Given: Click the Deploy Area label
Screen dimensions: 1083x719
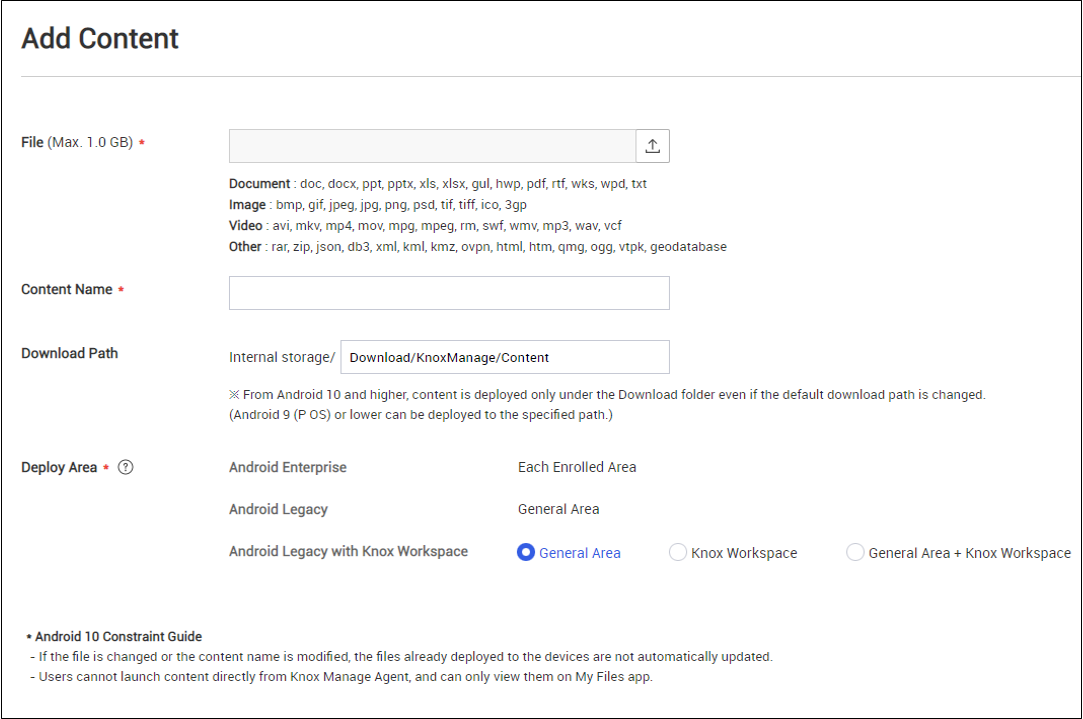Looking at the screenshot, I should [59, 468].
